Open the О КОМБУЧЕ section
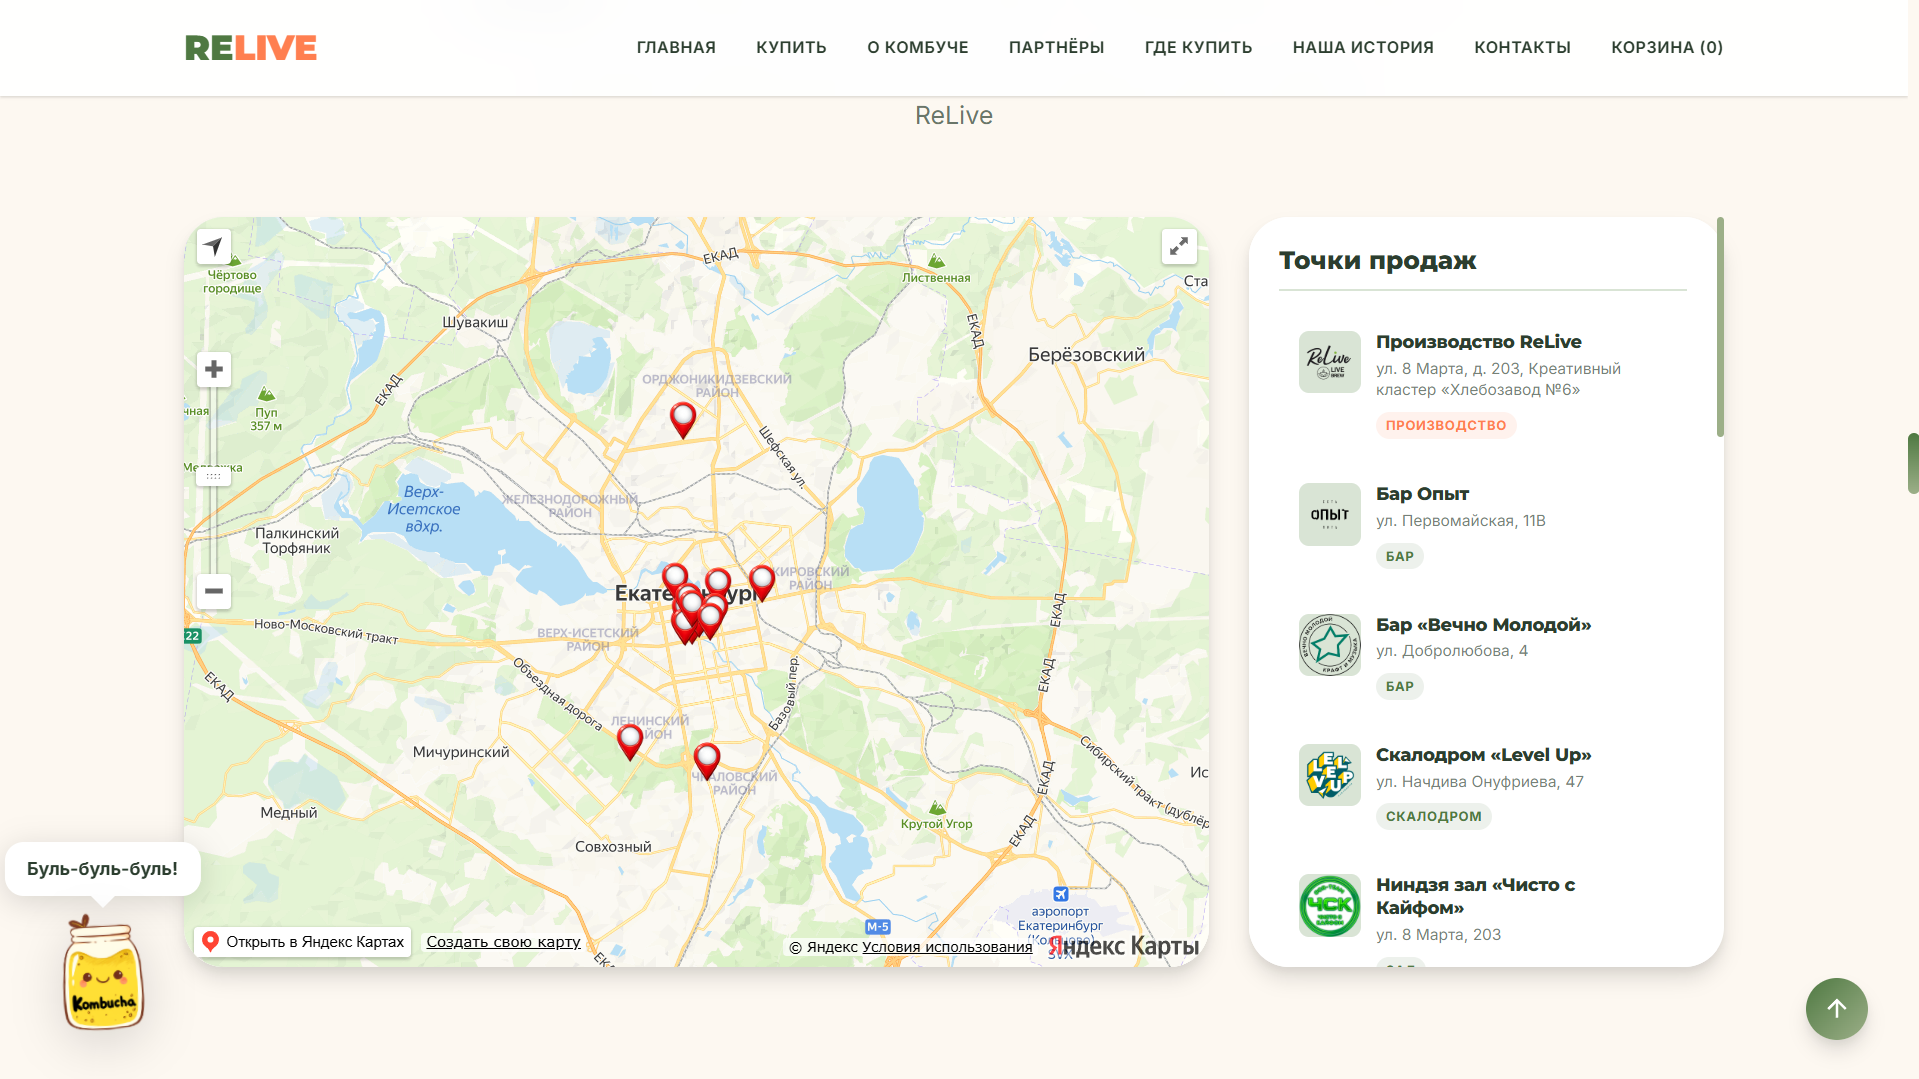This screenshot has width=1919, height=1079. point(918,48)
